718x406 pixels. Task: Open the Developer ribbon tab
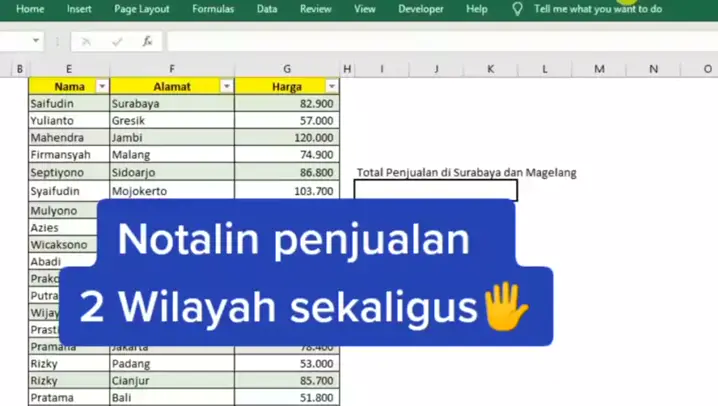pos(421,9)
